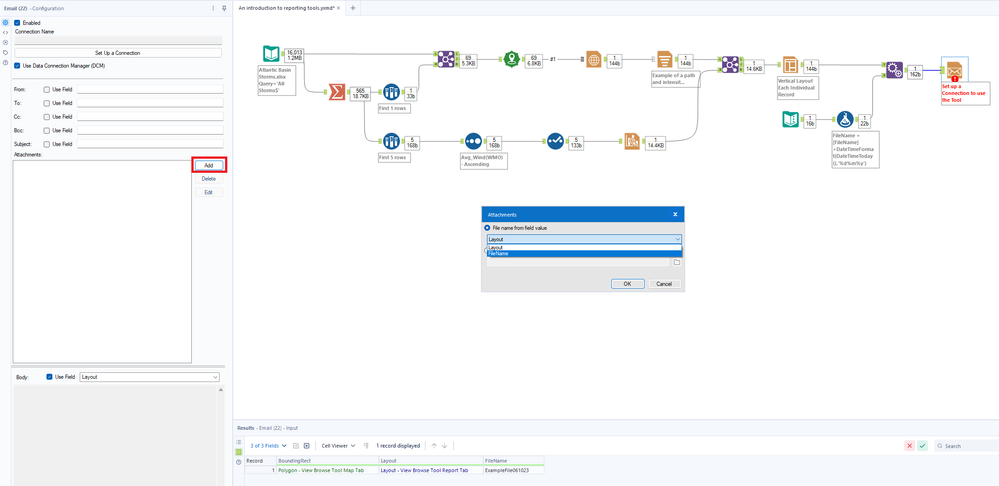Click the Sort tool labeled Avg_Wind(WMO)

(473, 141)
